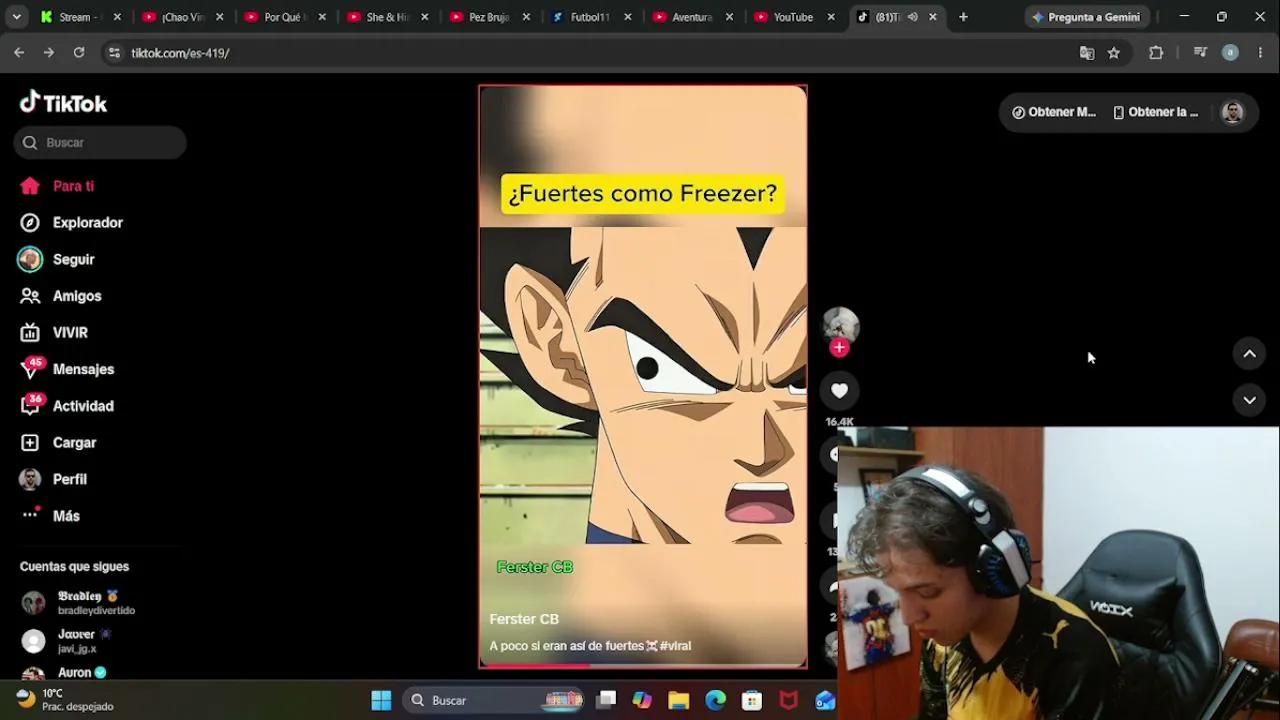Screen dimensions: 1280x720
Task: Open Task View on taskbar
Action: click(x=607, y=700)
